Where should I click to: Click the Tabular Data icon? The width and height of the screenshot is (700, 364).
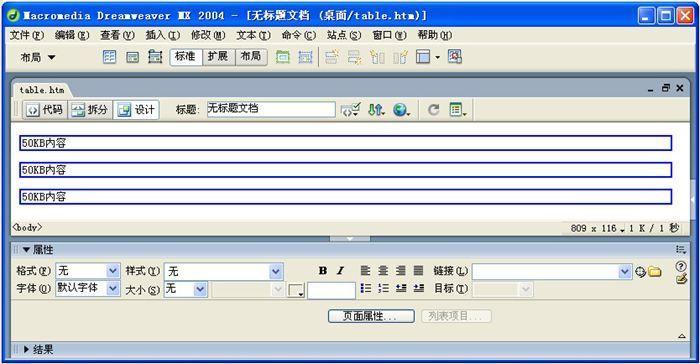point(454,57)
